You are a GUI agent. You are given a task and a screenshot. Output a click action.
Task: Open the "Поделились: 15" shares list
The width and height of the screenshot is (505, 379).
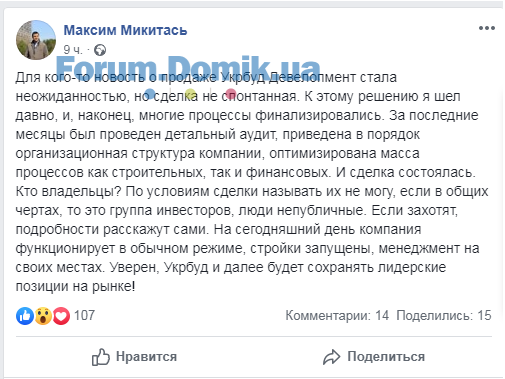pyautogui.click(x=444, y=315)
